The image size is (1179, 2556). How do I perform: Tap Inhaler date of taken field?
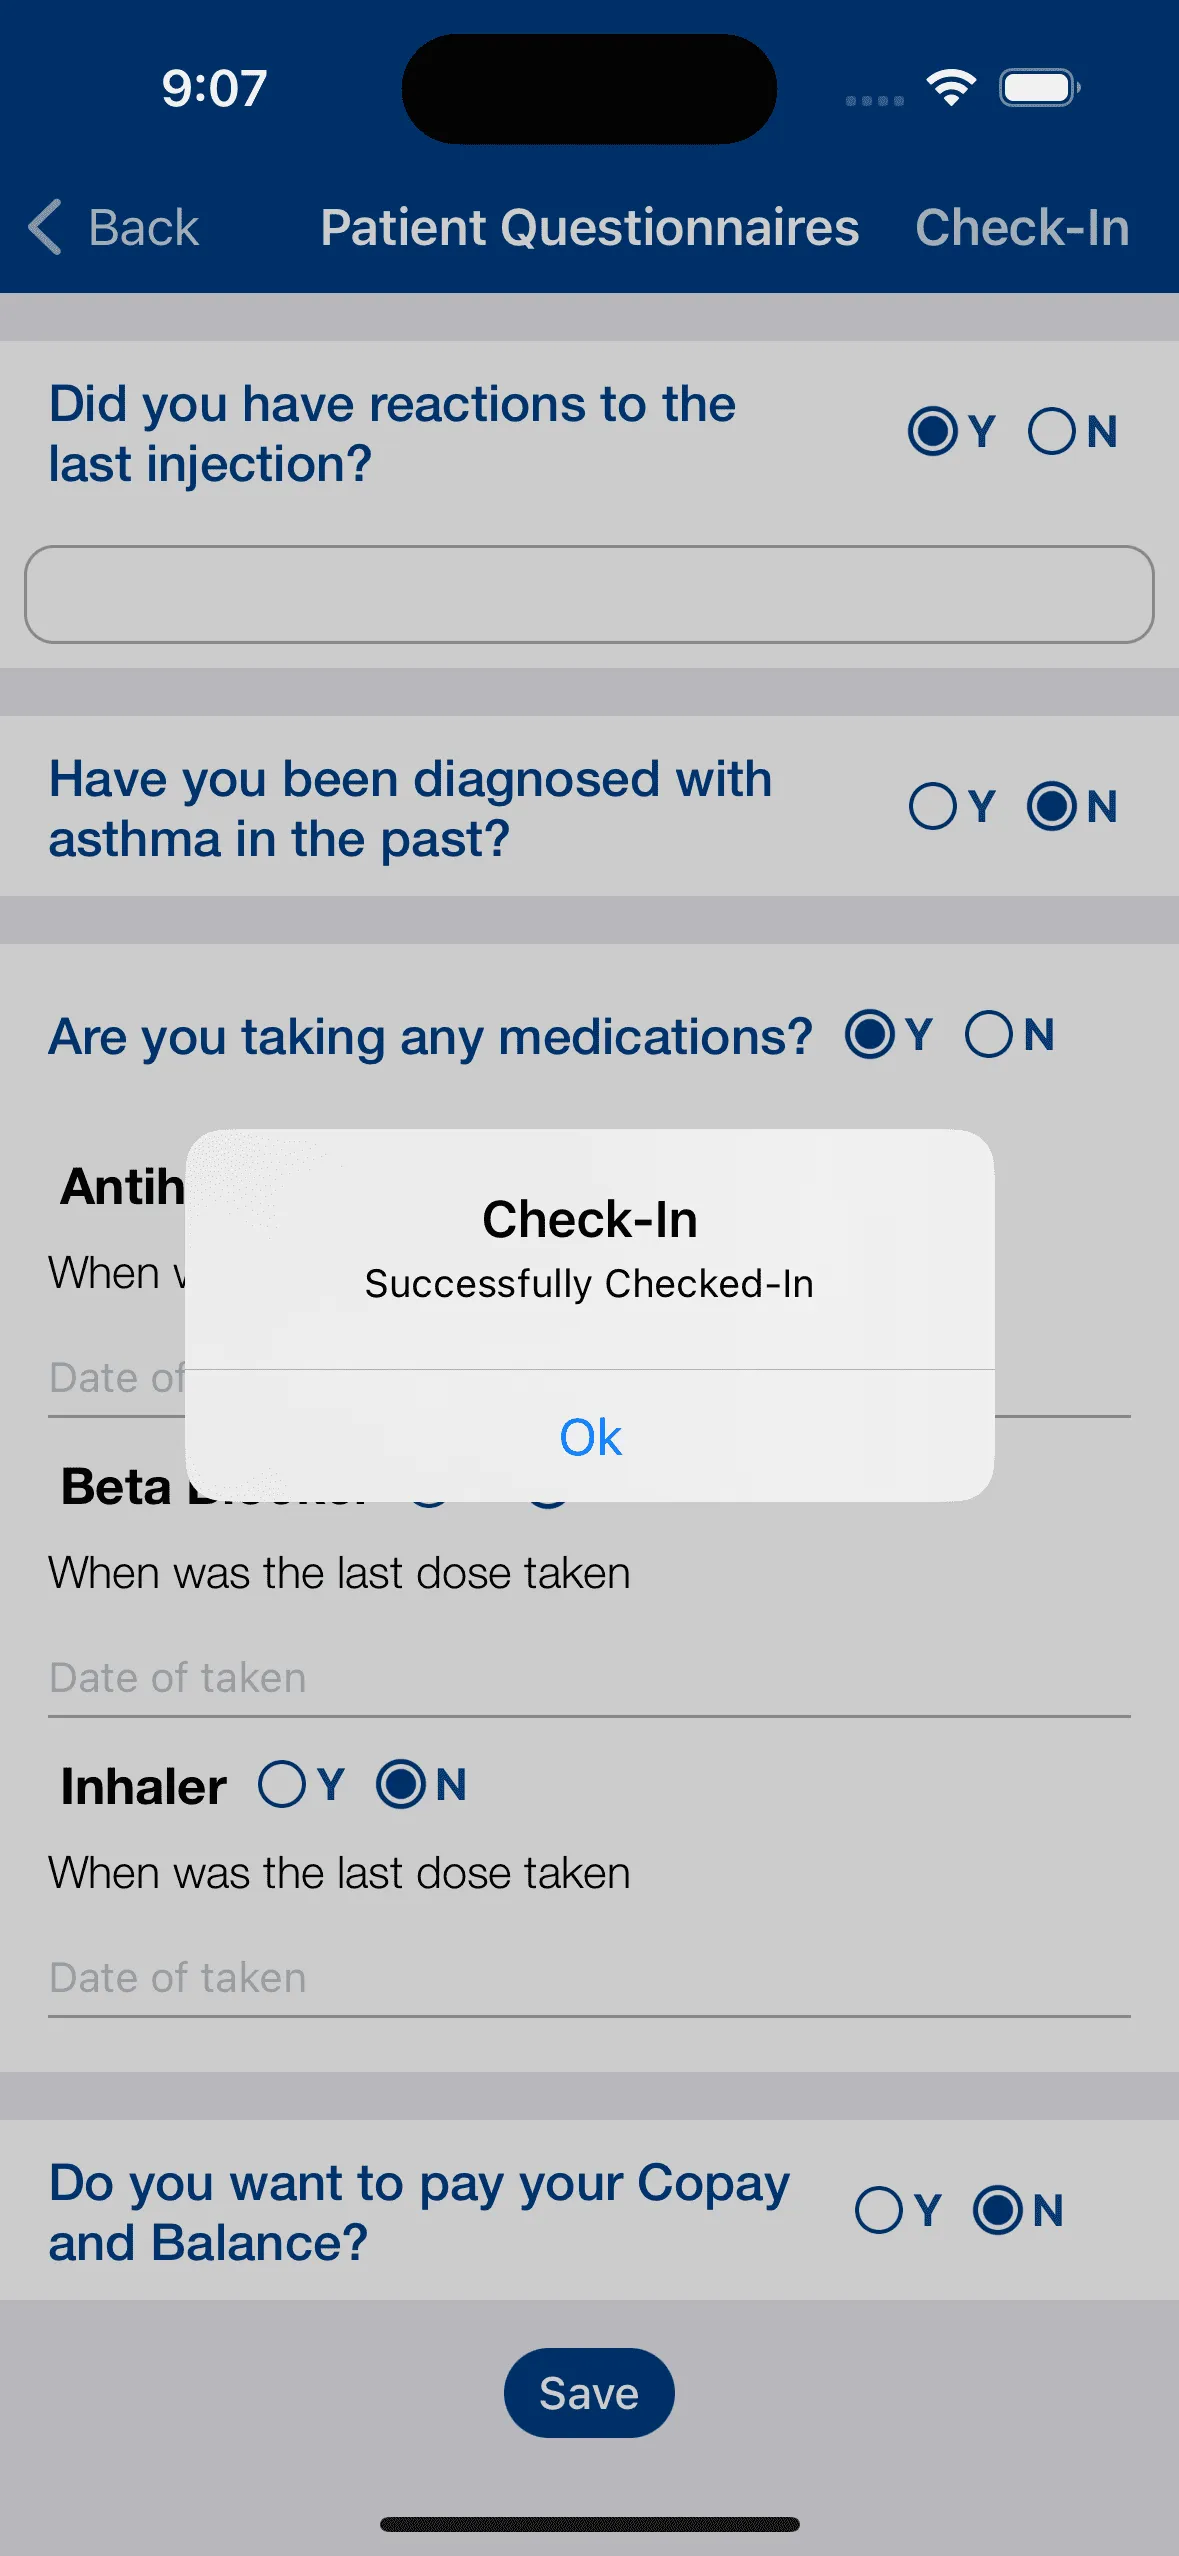pyautogui.click(x=589, y=1978)
